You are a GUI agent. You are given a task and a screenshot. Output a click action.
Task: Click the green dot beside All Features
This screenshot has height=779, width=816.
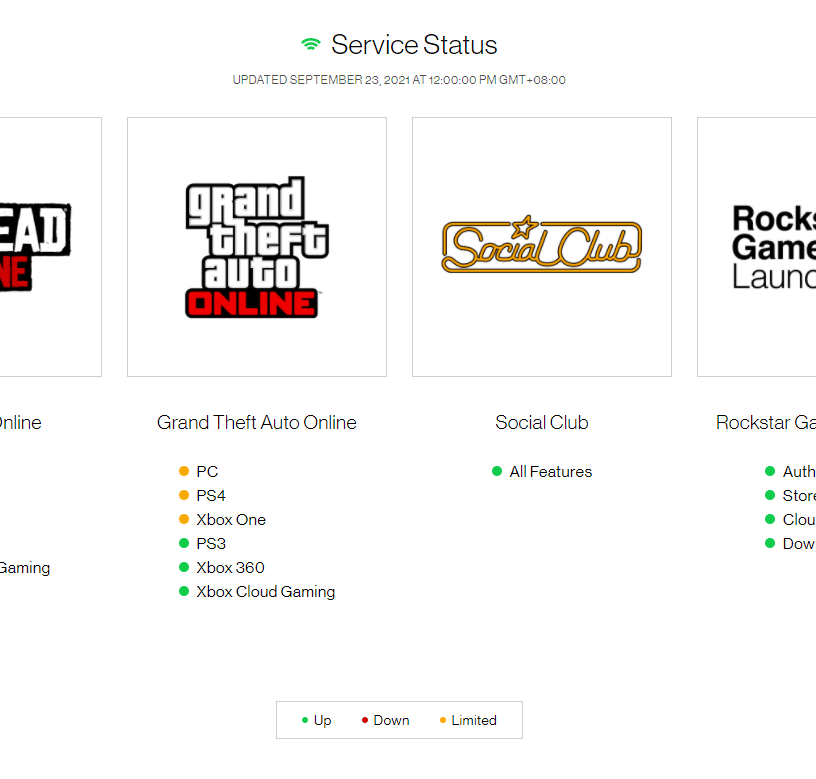tap(497, 471)
